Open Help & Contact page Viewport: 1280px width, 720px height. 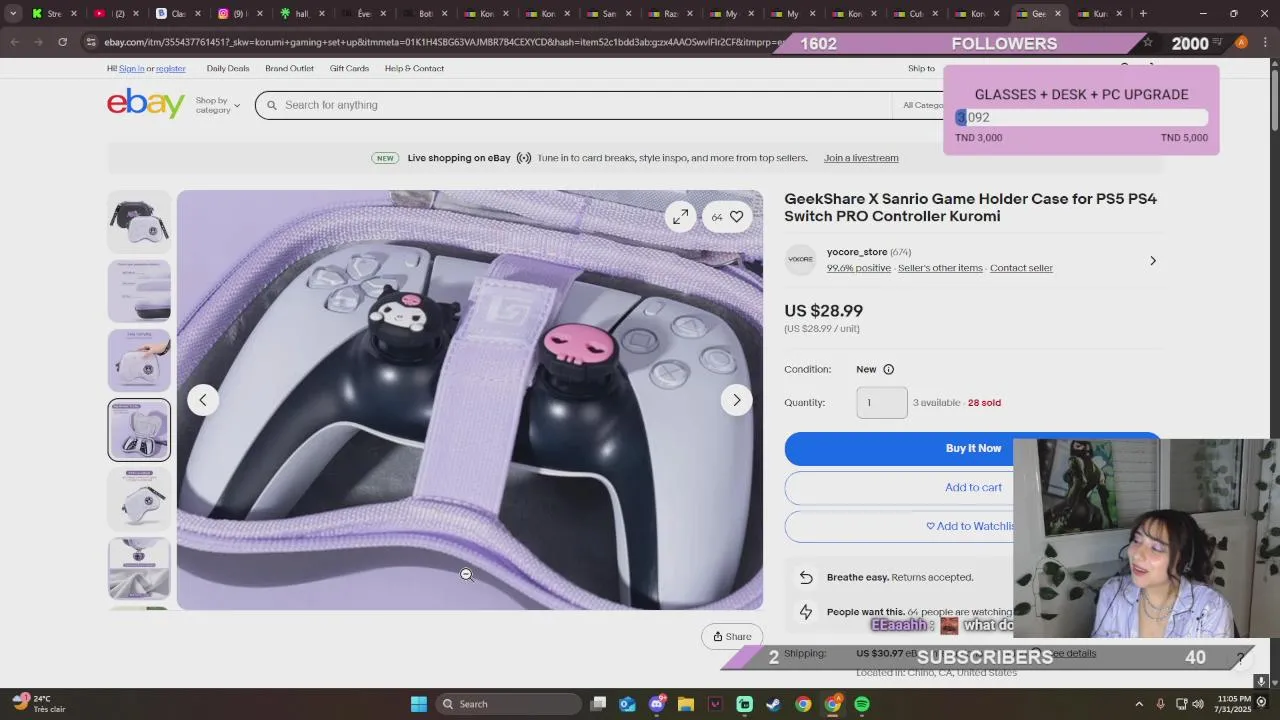click(414, 68)
